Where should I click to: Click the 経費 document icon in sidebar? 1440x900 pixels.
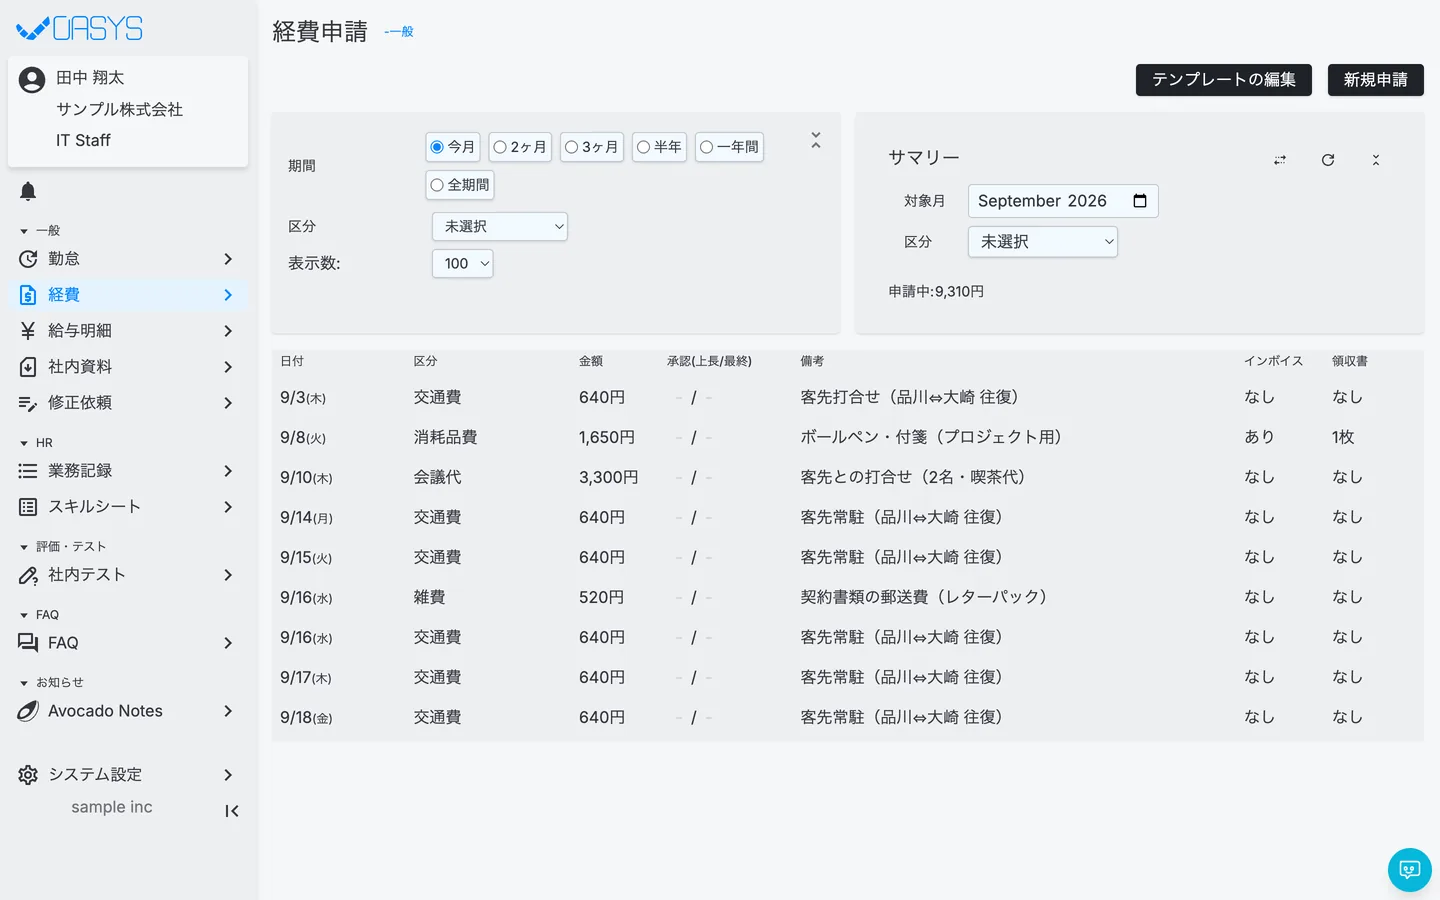pos(28,295)
